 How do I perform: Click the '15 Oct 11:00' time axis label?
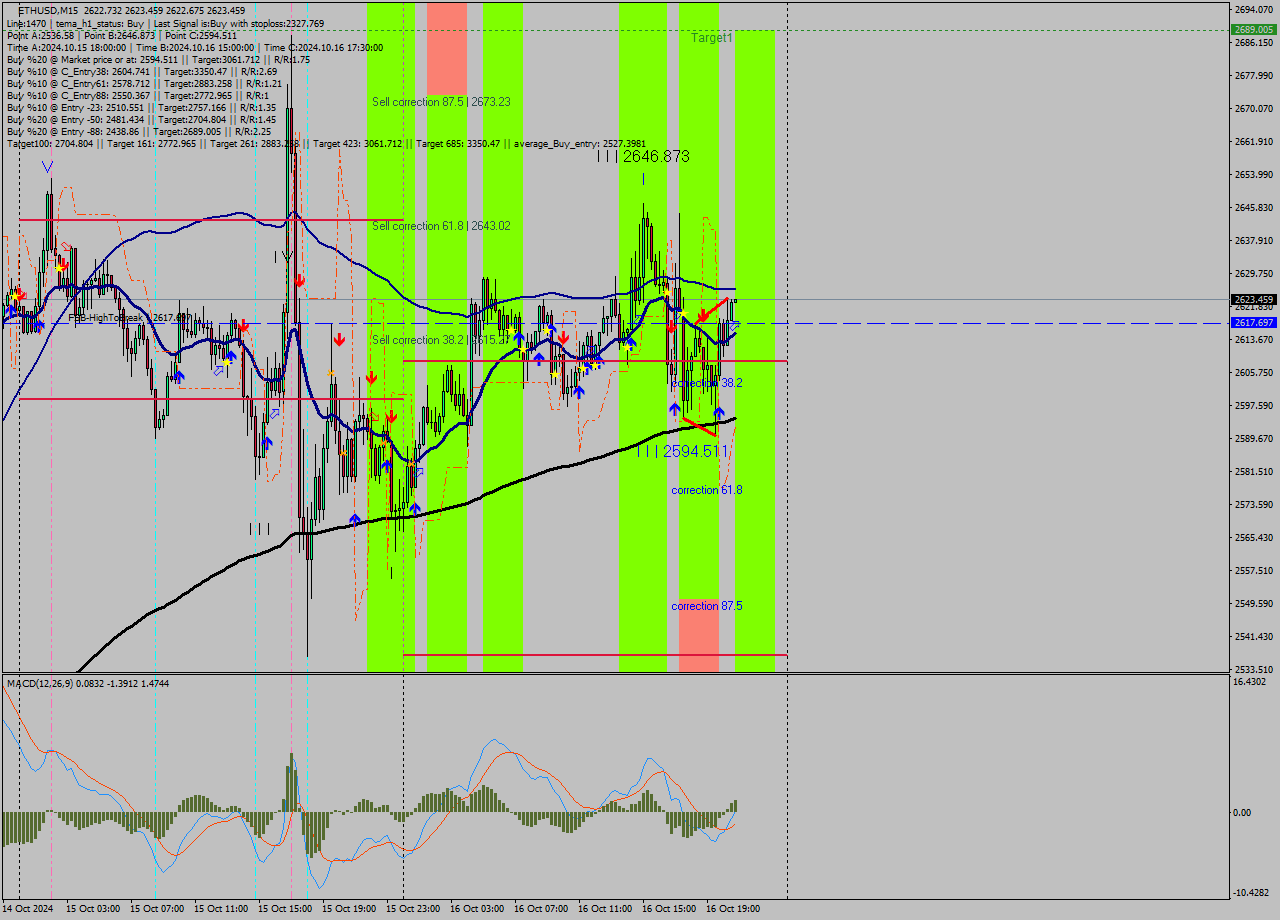click(x=222, y=909)
